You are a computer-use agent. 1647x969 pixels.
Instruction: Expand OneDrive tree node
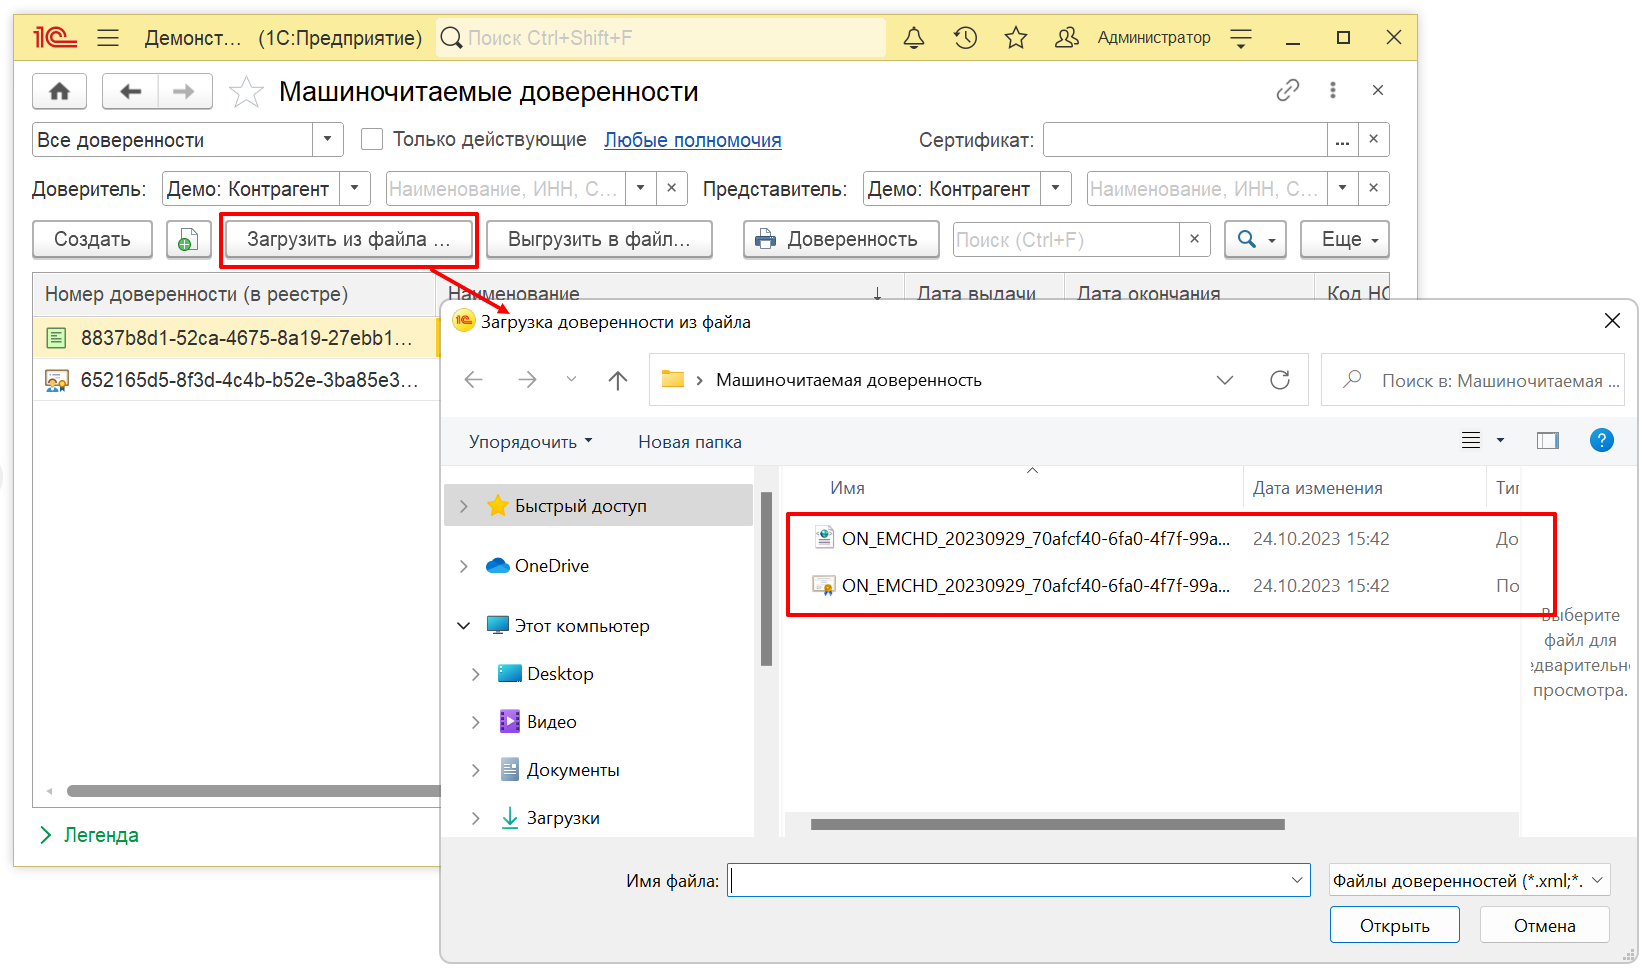pyautogui.click(x=463, y=566)
